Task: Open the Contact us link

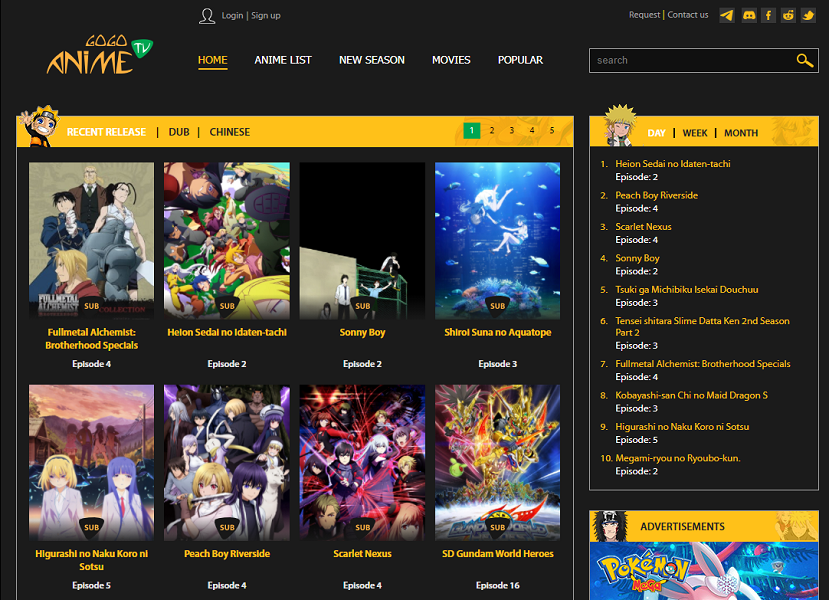Action: [x=688, y=15]
